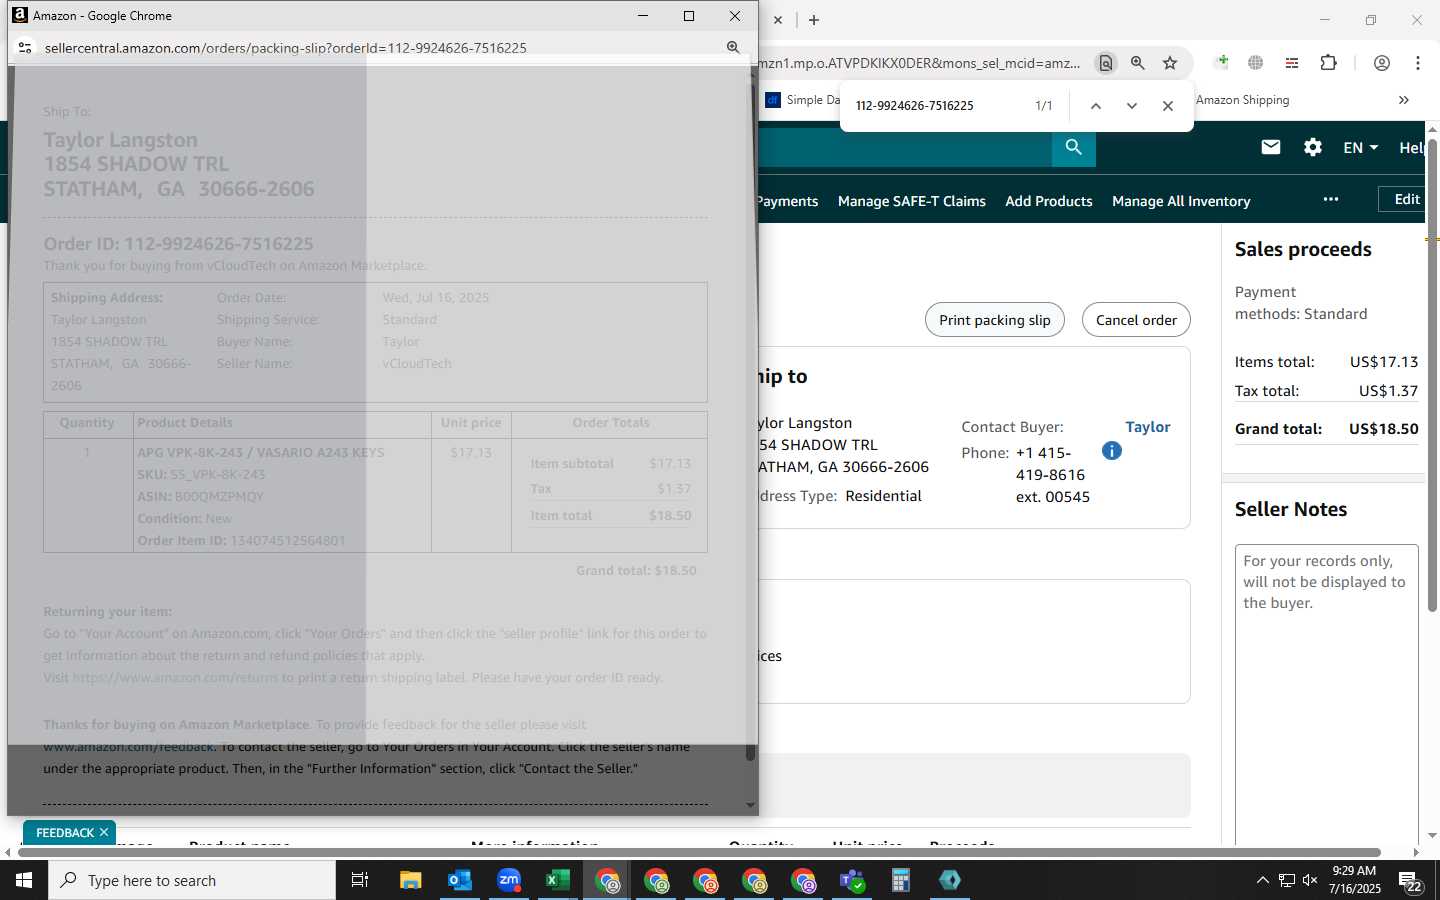1440x900 pixels.
Task: Open the mail messages icon in Seller Central
Action: (x=1271, y=147)
